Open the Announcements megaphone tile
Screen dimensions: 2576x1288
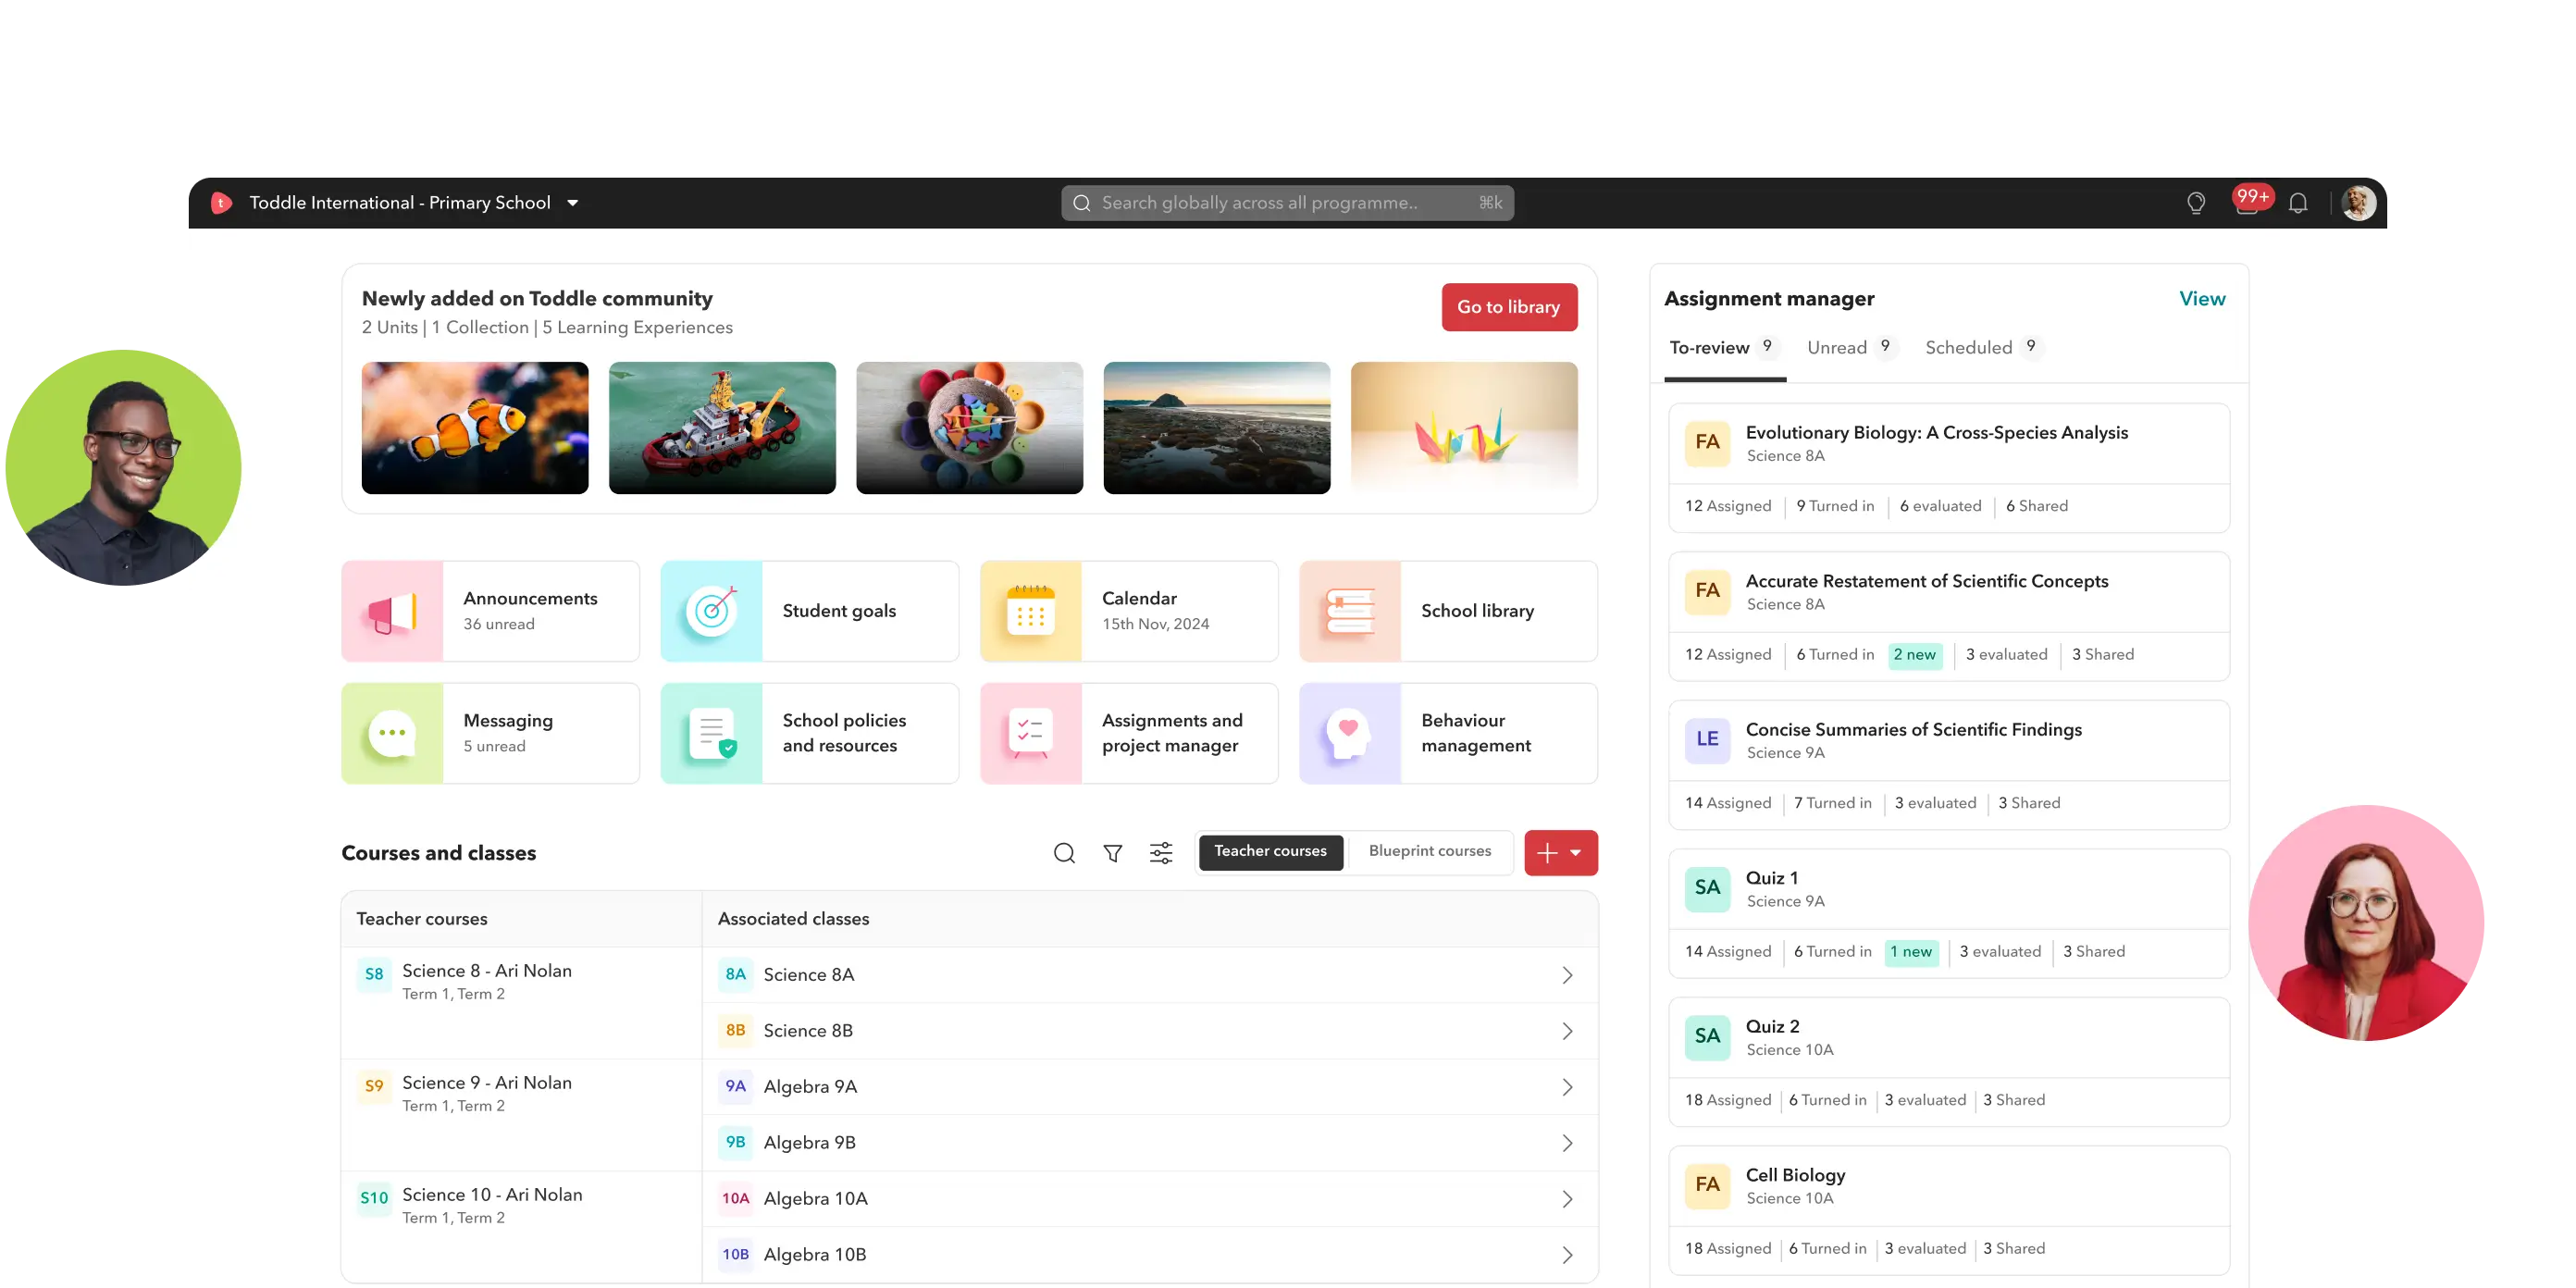[490, 611]
